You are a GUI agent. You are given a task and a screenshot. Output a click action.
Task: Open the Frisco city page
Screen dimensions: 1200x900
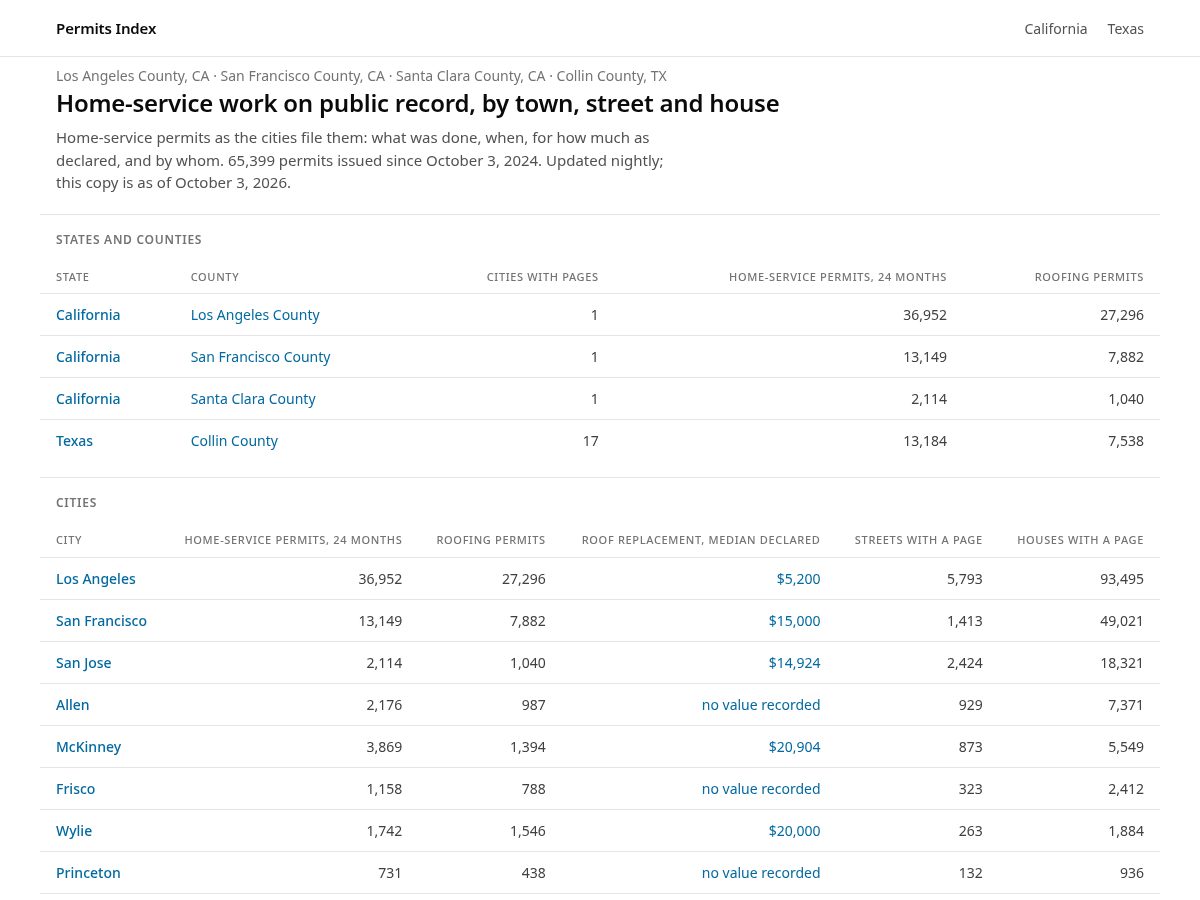(x=76, y=789)
